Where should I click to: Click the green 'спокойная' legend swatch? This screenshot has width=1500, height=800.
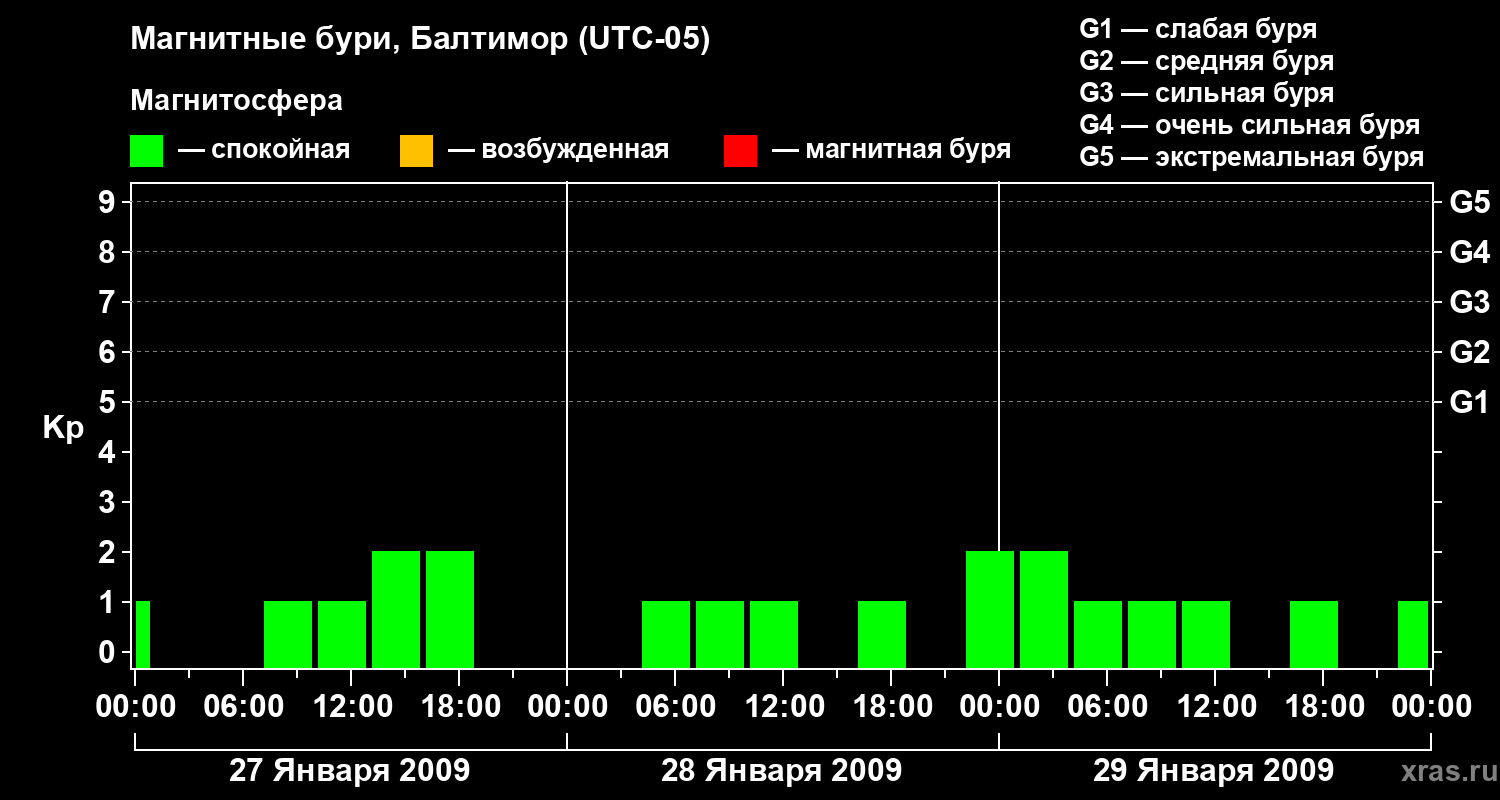coord(147,151)
